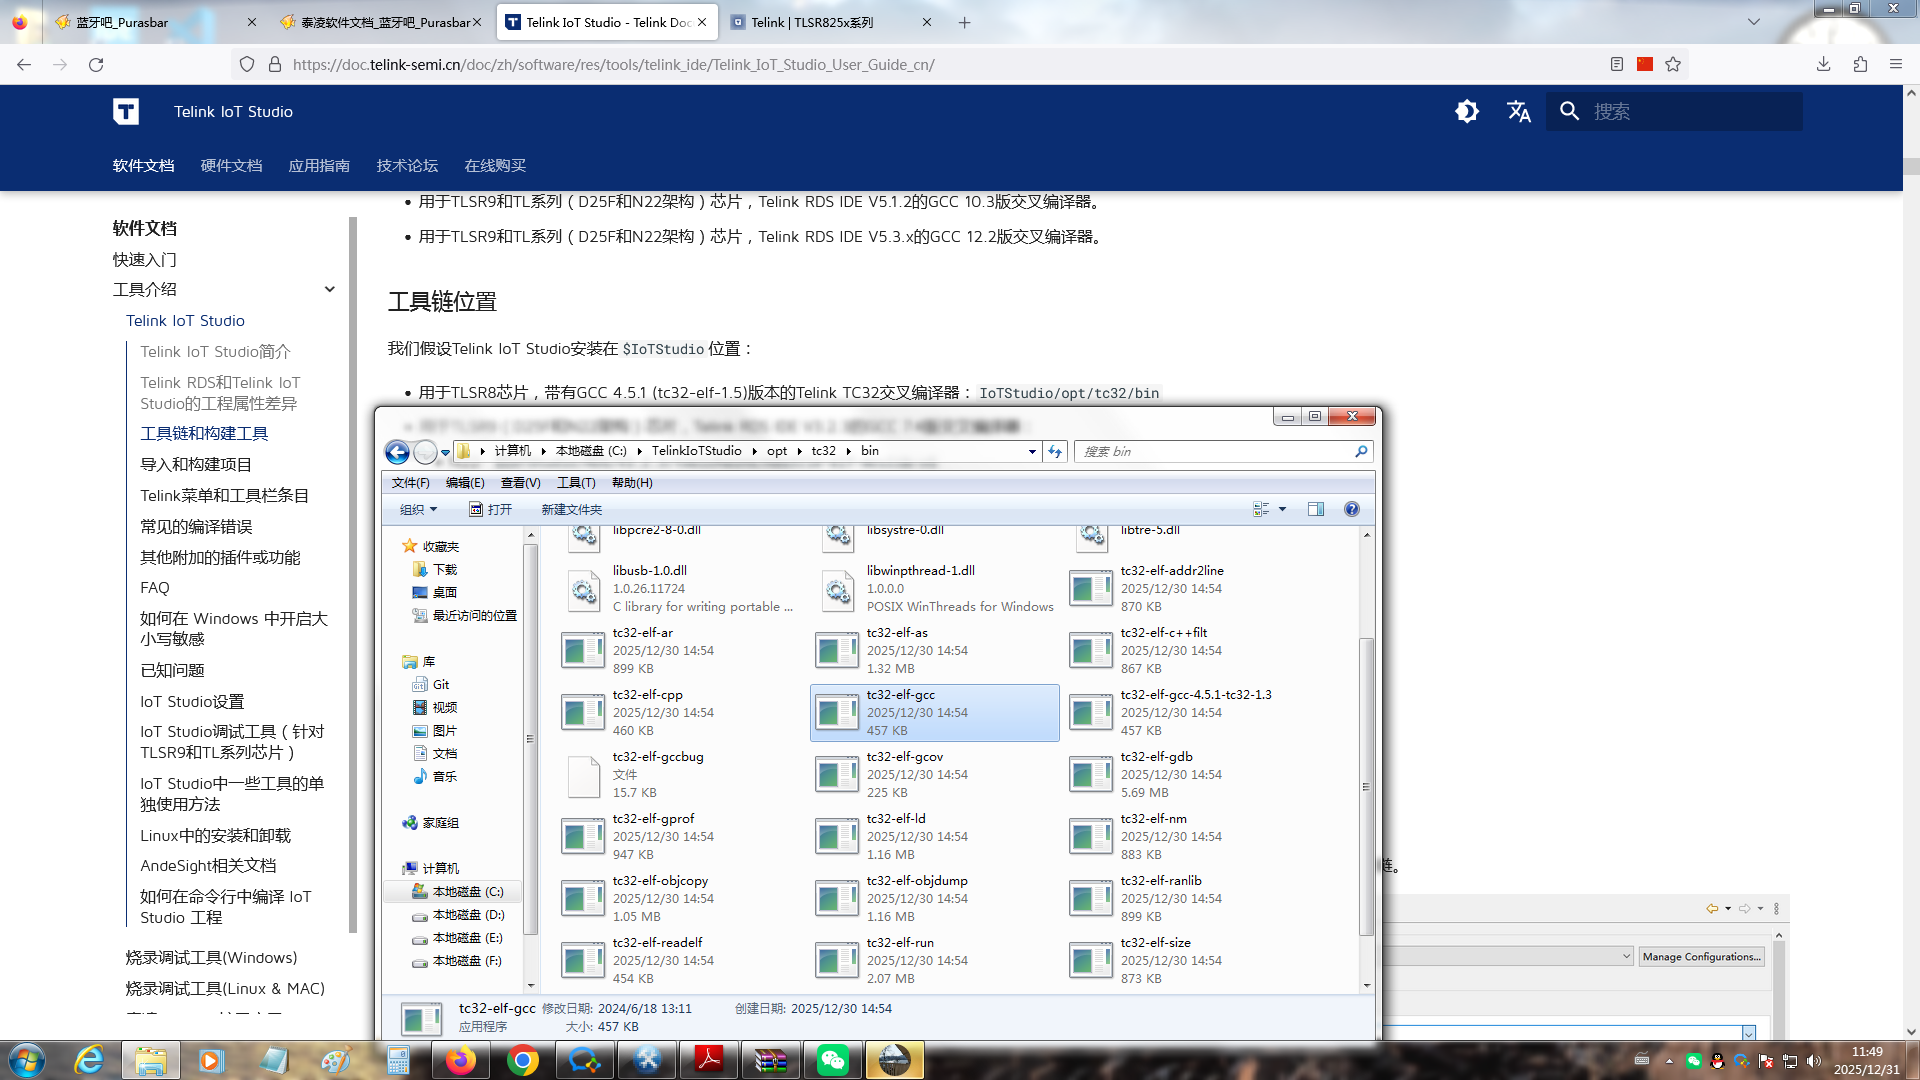The height and width of the screenshot is (1080, 1920).
Task: Go to FAQ in sidebar
Action: [155, 588]
